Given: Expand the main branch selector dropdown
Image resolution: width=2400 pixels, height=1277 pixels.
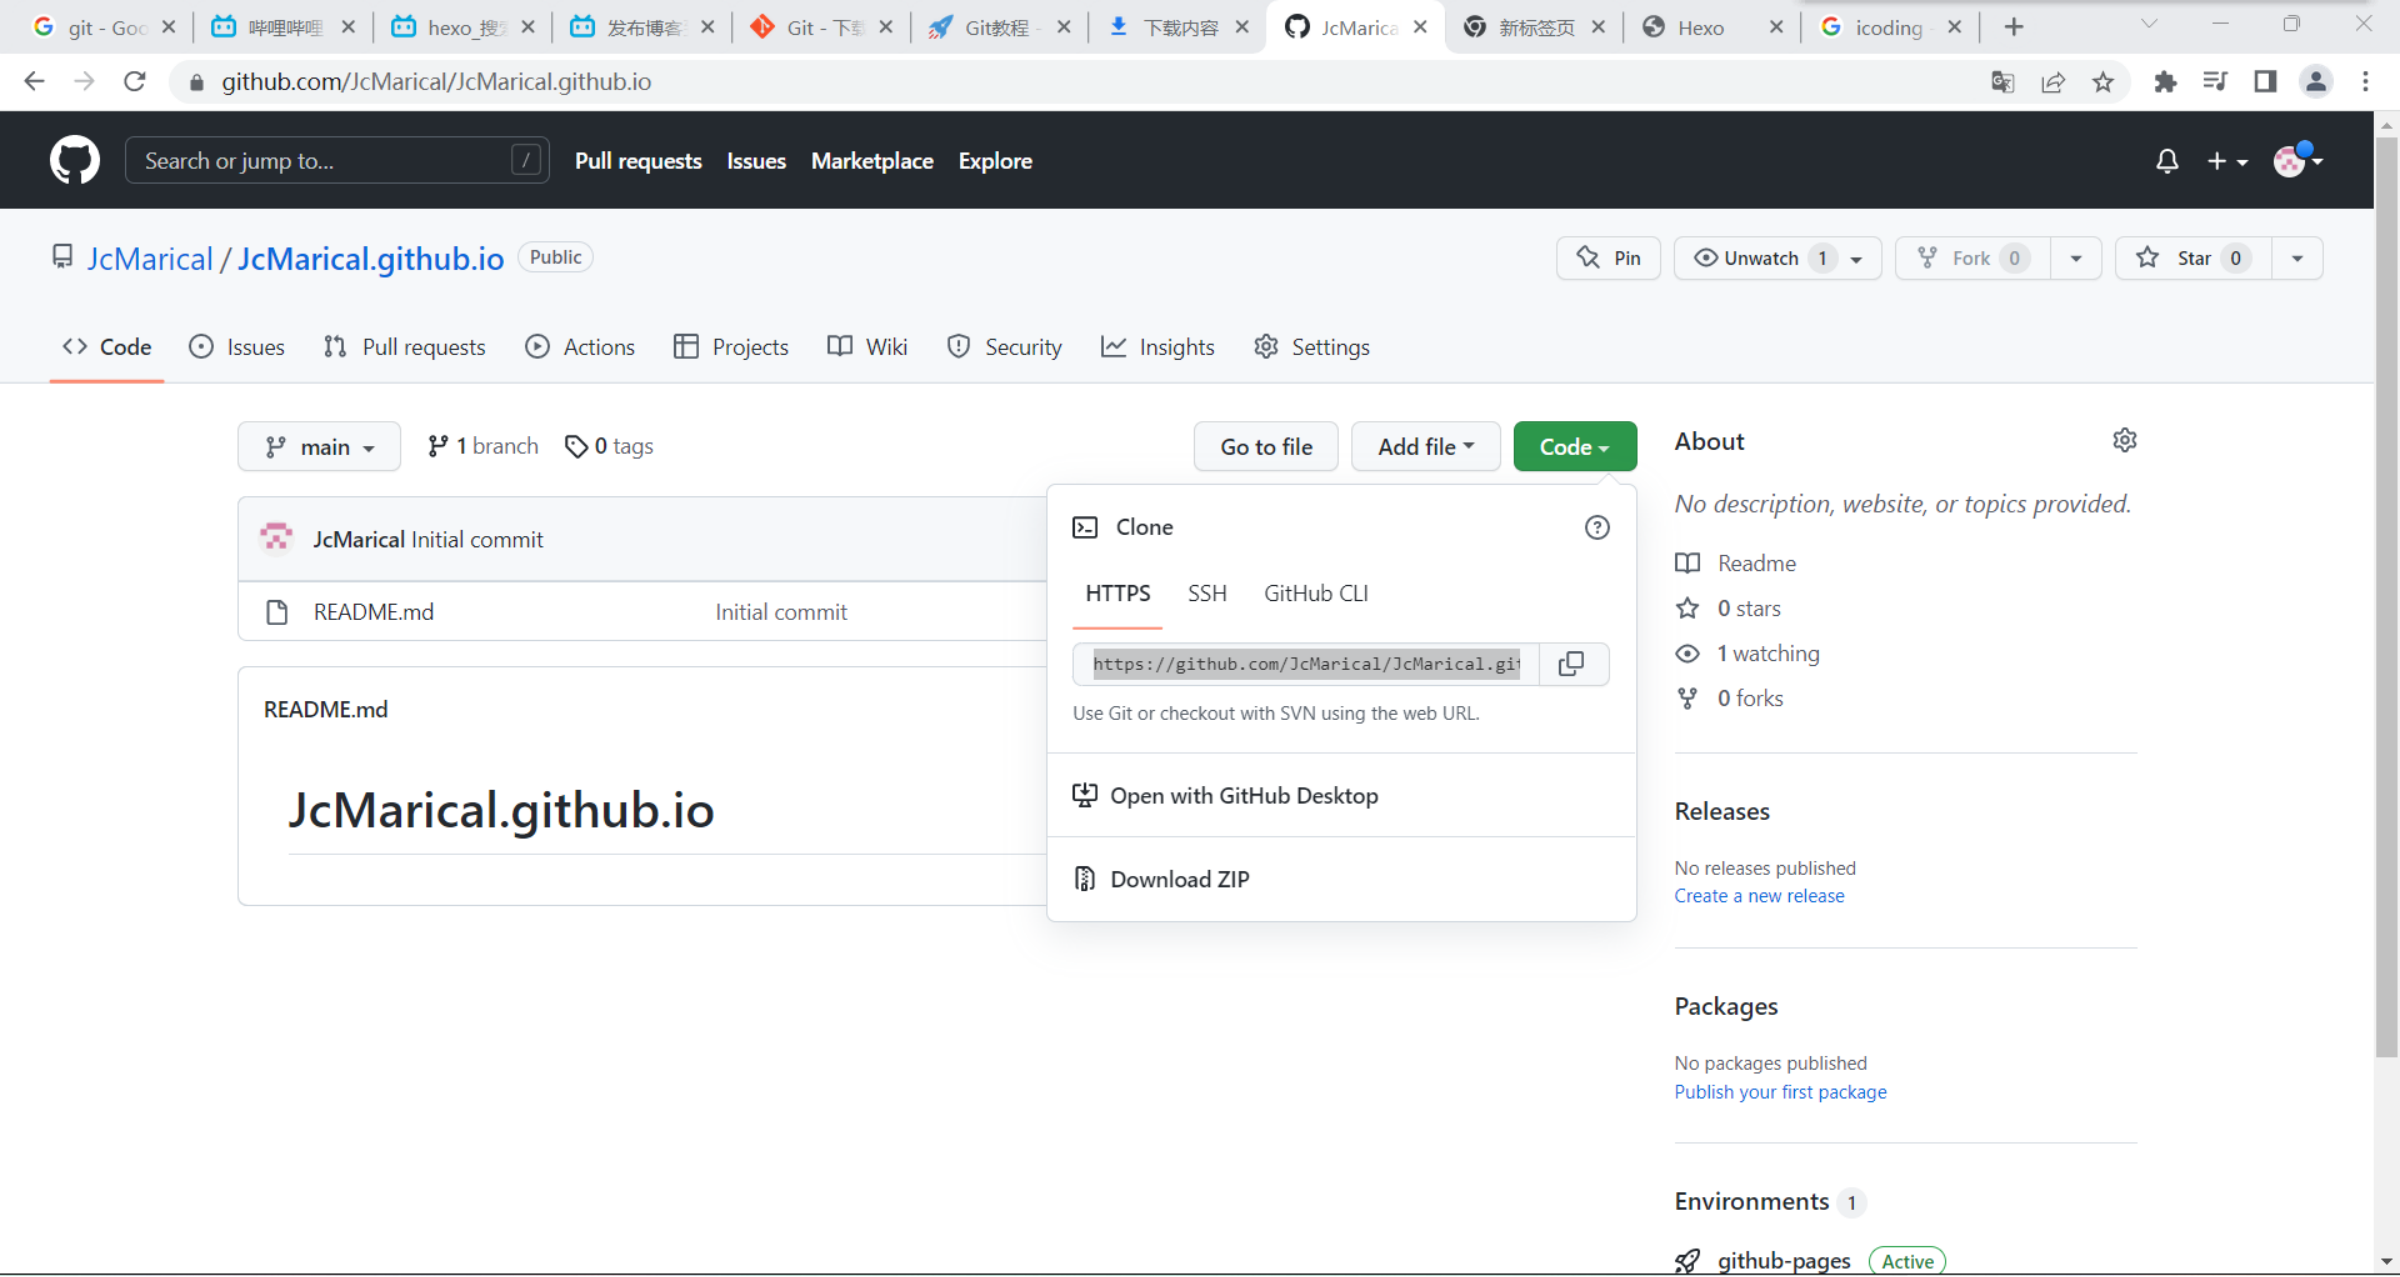Looking at the screenshot, I should coord(319,446).
